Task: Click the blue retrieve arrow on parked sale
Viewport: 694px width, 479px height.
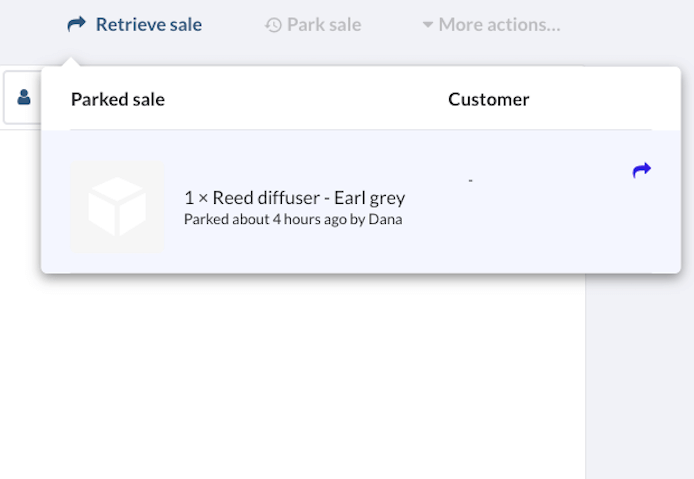Action: click(x=642, y=170)
